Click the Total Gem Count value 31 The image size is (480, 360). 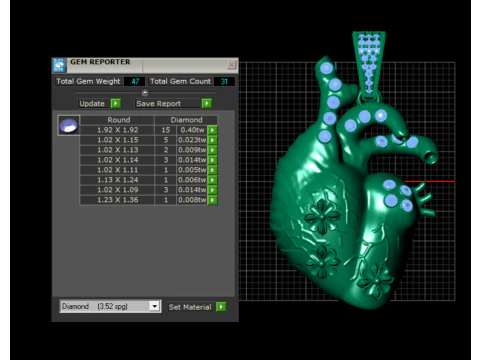point(224,81)
